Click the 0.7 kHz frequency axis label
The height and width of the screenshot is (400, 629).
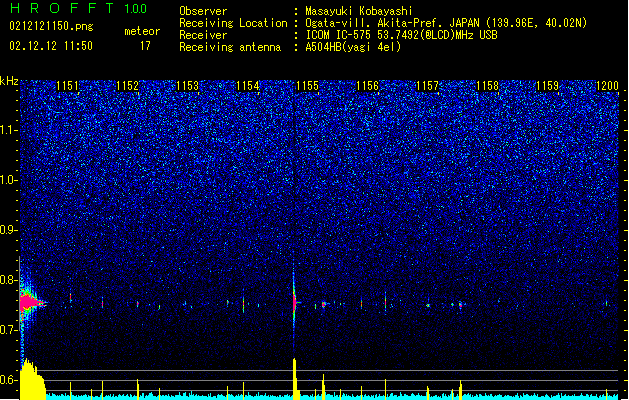point(8,330)
